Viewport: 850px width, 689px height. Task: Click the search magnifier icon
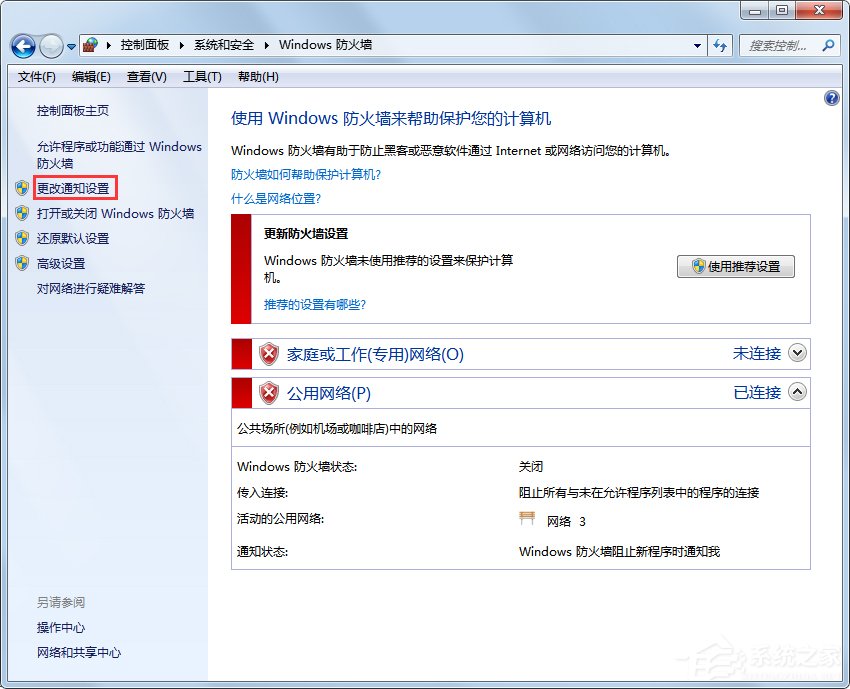tap(831, 45)
